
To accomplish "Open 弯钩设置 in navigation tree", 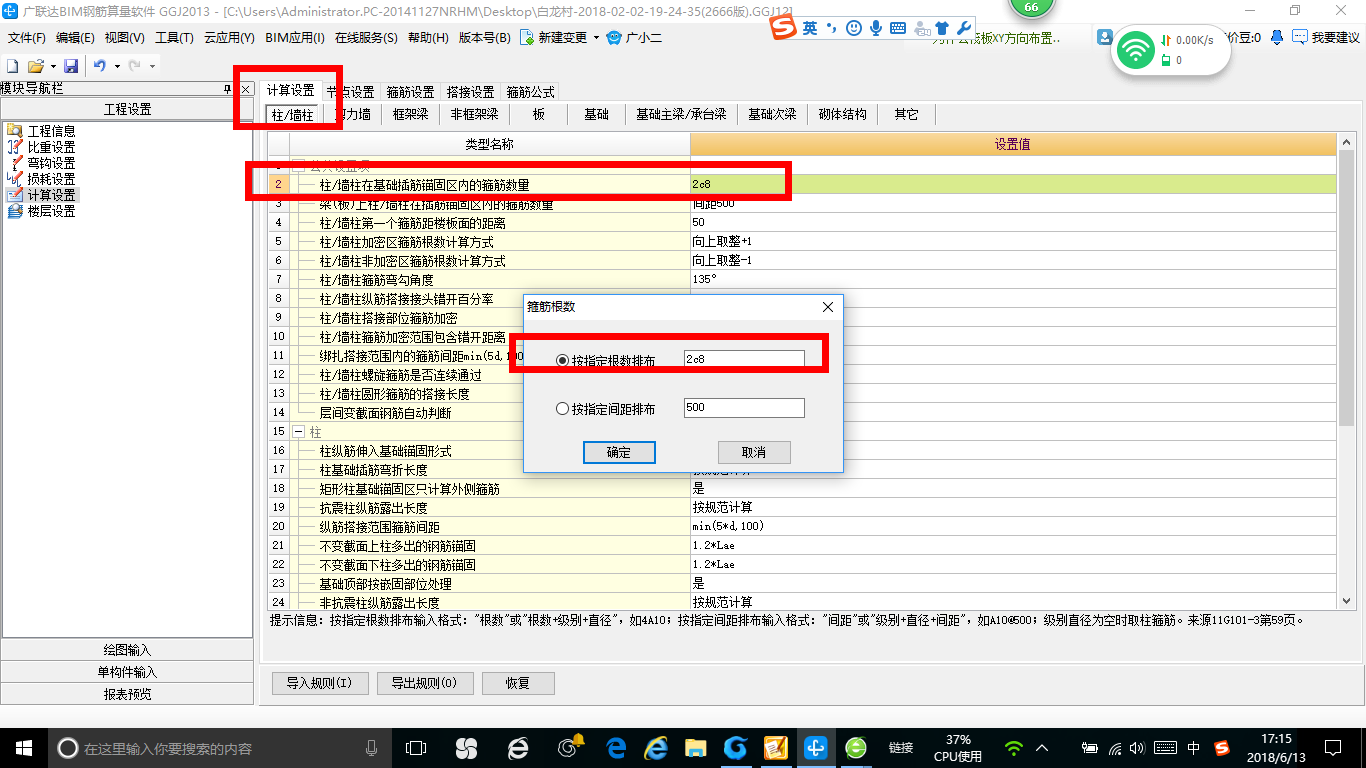I will [x=51, y=163].
